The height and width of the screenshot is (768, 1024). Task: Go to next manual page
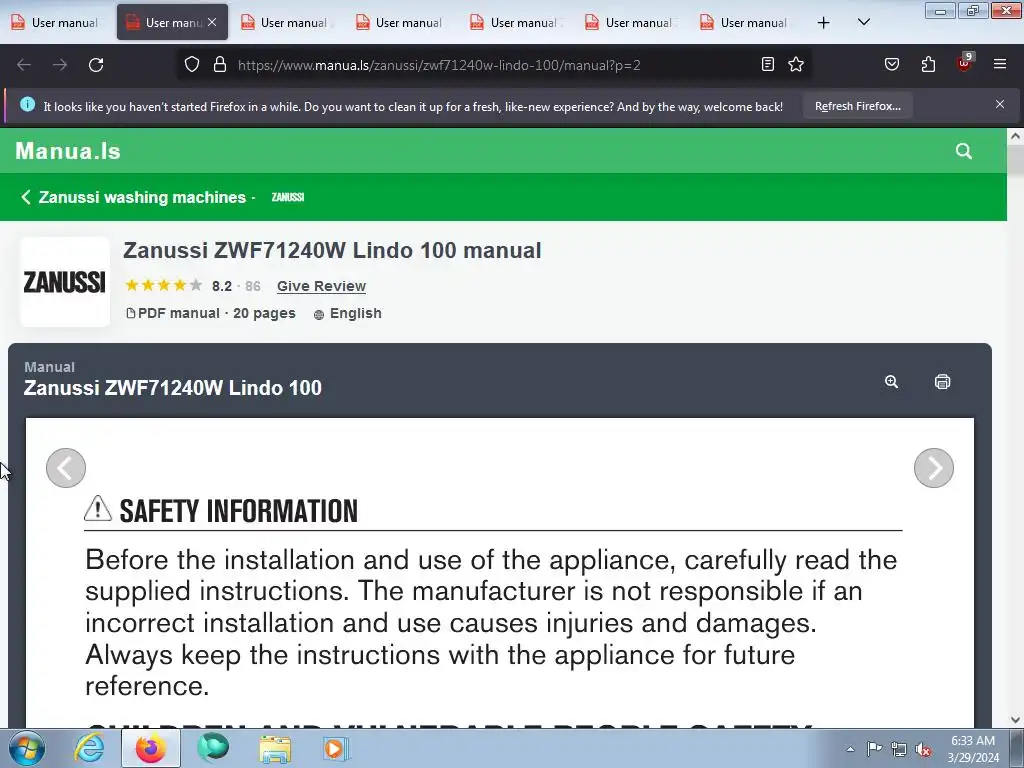coord(934,468)
